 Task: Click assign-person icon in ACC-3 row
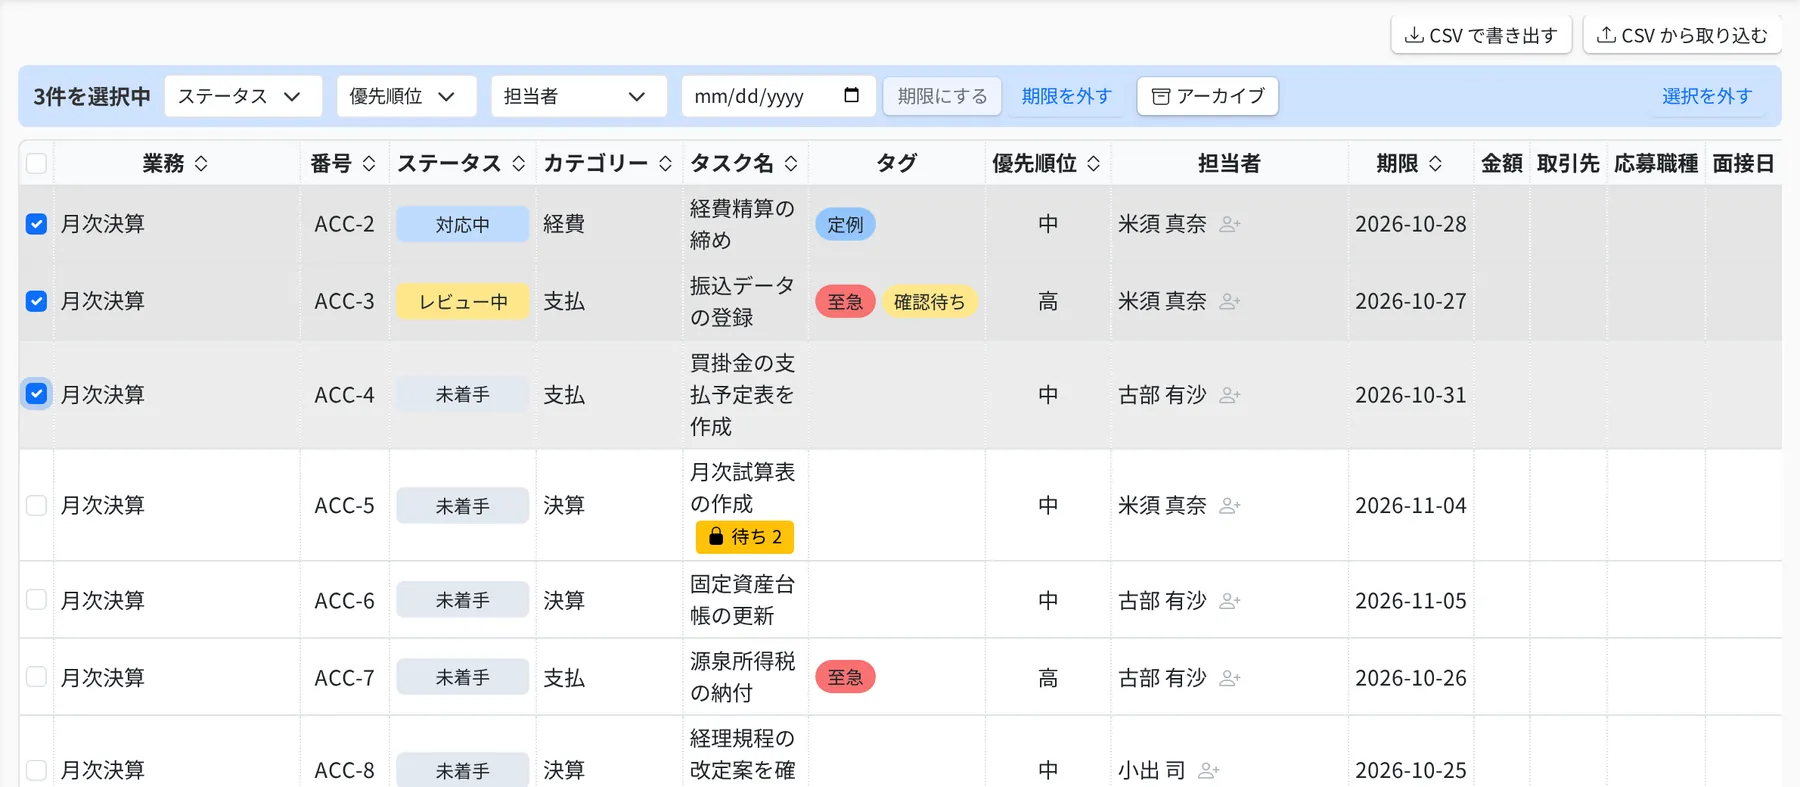click(1230, 301)
